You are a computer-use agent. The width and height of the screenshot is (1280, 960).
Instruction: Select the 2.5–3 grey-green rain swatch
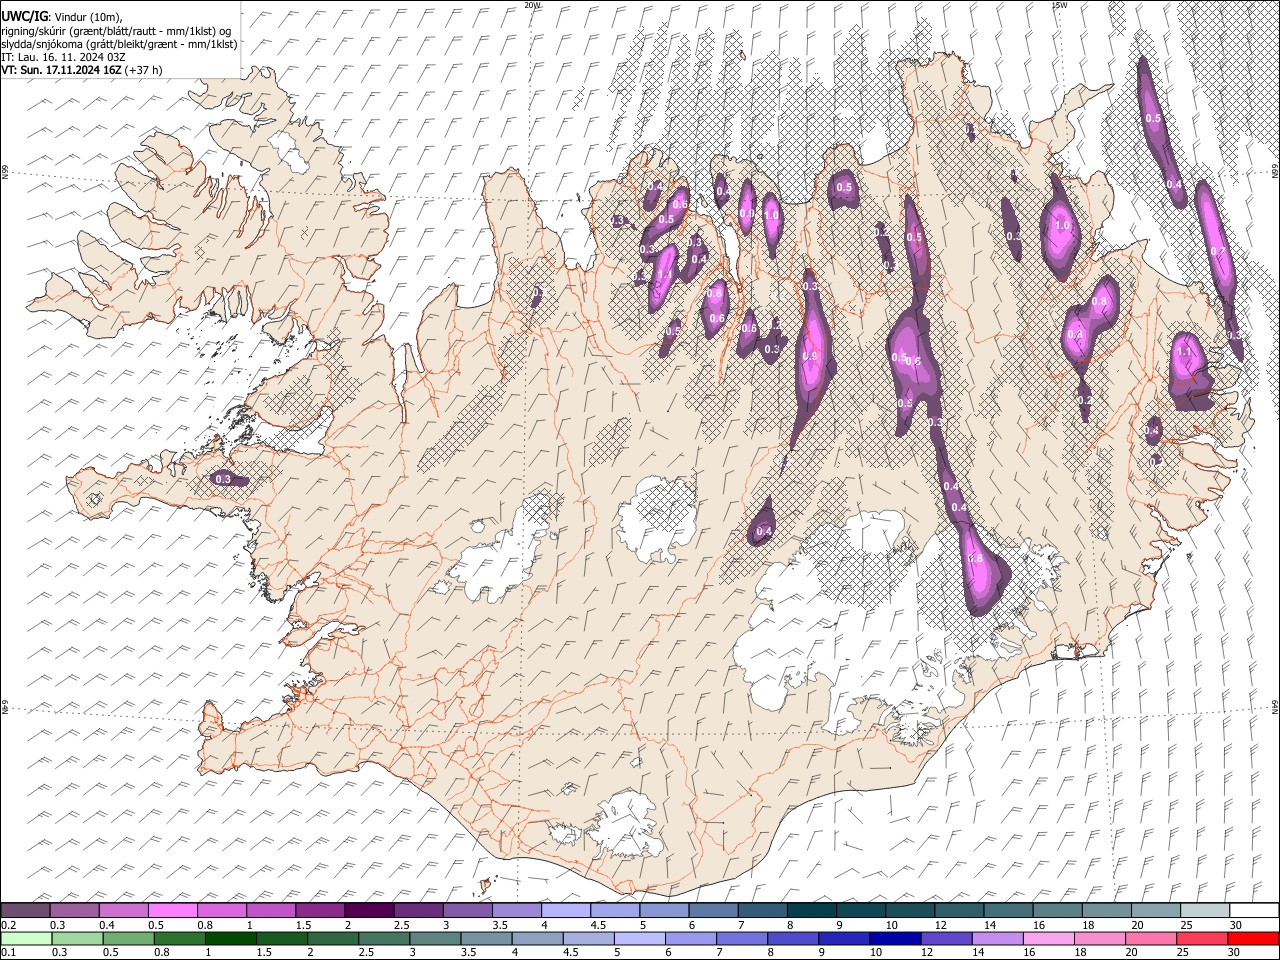point(383,938)
